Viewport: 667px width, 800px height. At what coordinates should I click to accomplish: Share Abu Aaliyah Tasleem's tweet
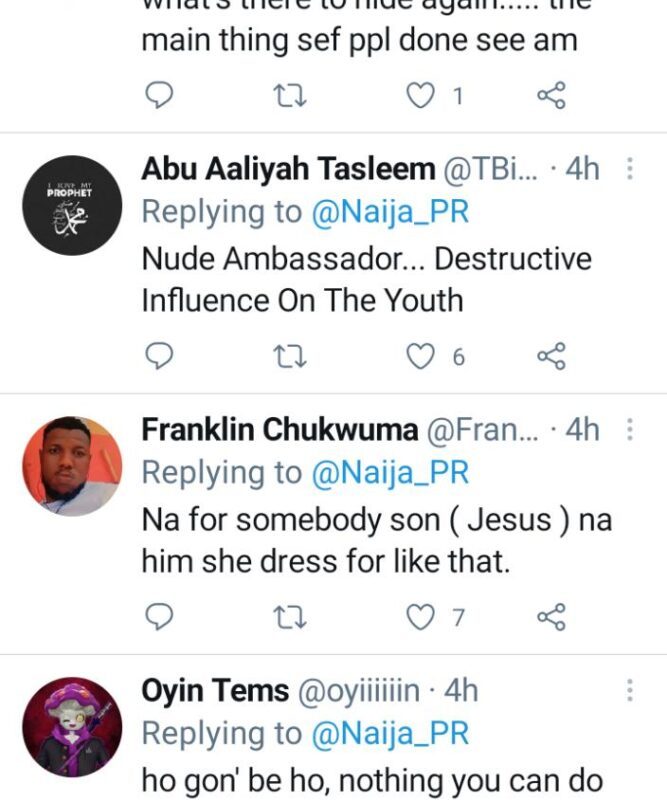point(551,355)
